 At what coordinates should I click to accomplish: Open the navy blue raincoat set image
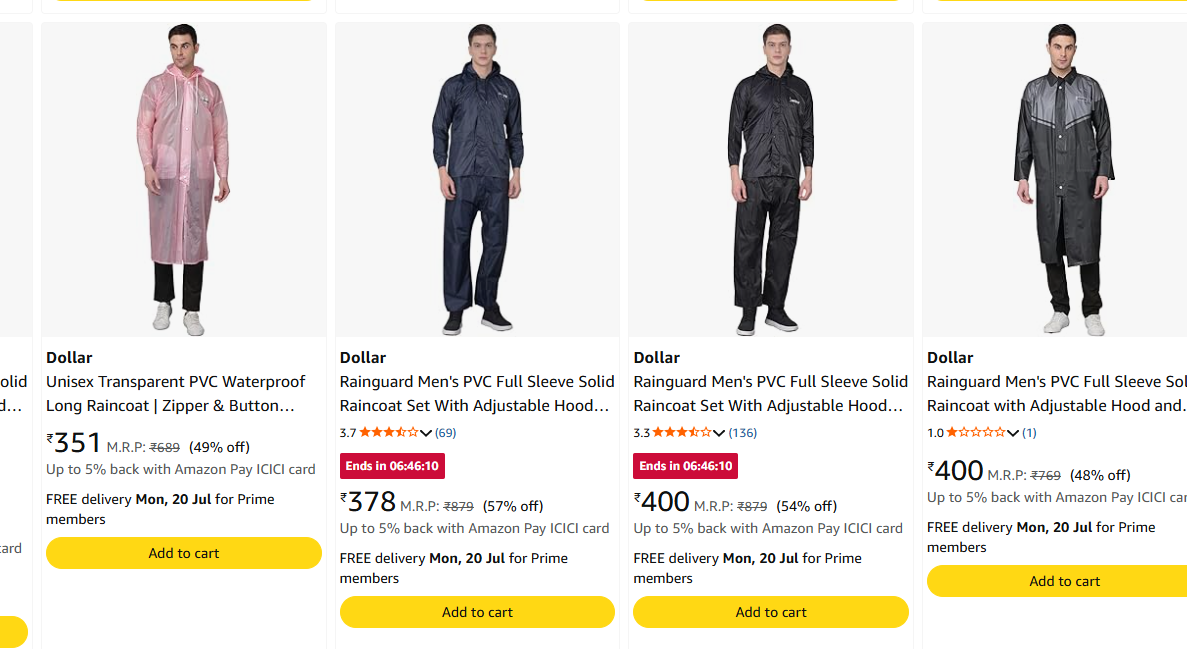[477, 179]
